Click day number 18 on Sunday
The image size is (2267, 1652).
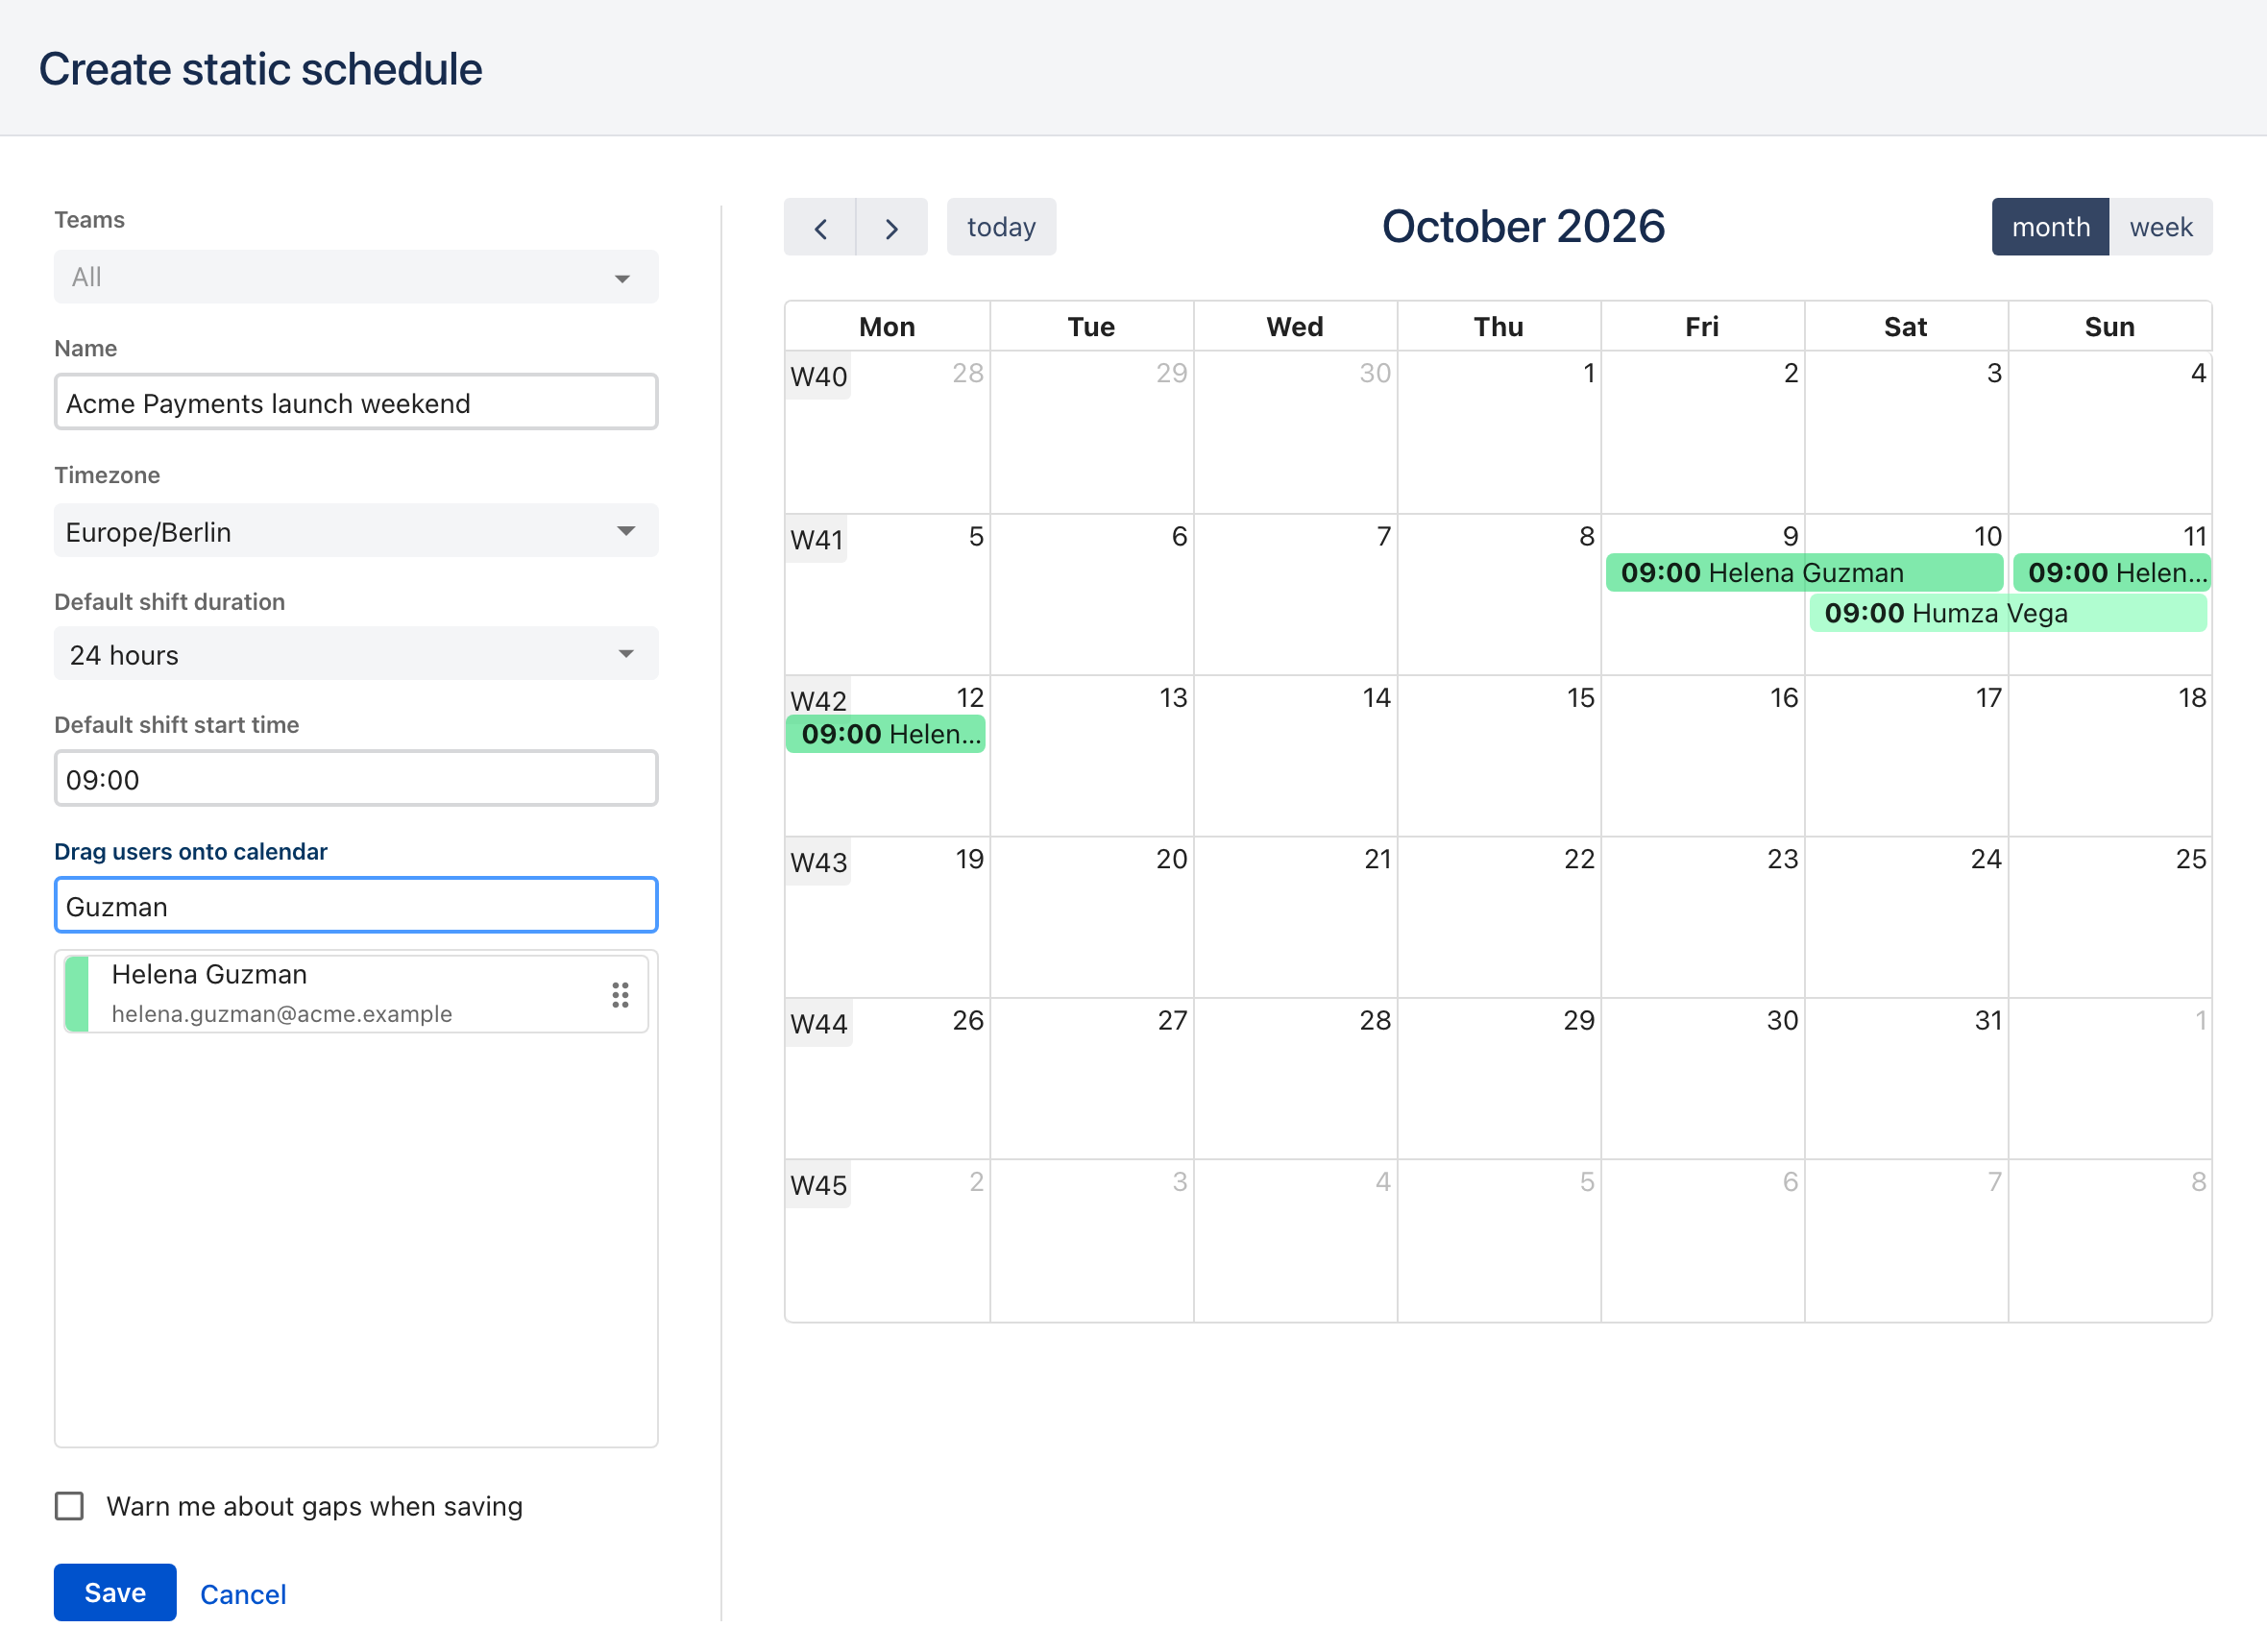(2192, 697)
